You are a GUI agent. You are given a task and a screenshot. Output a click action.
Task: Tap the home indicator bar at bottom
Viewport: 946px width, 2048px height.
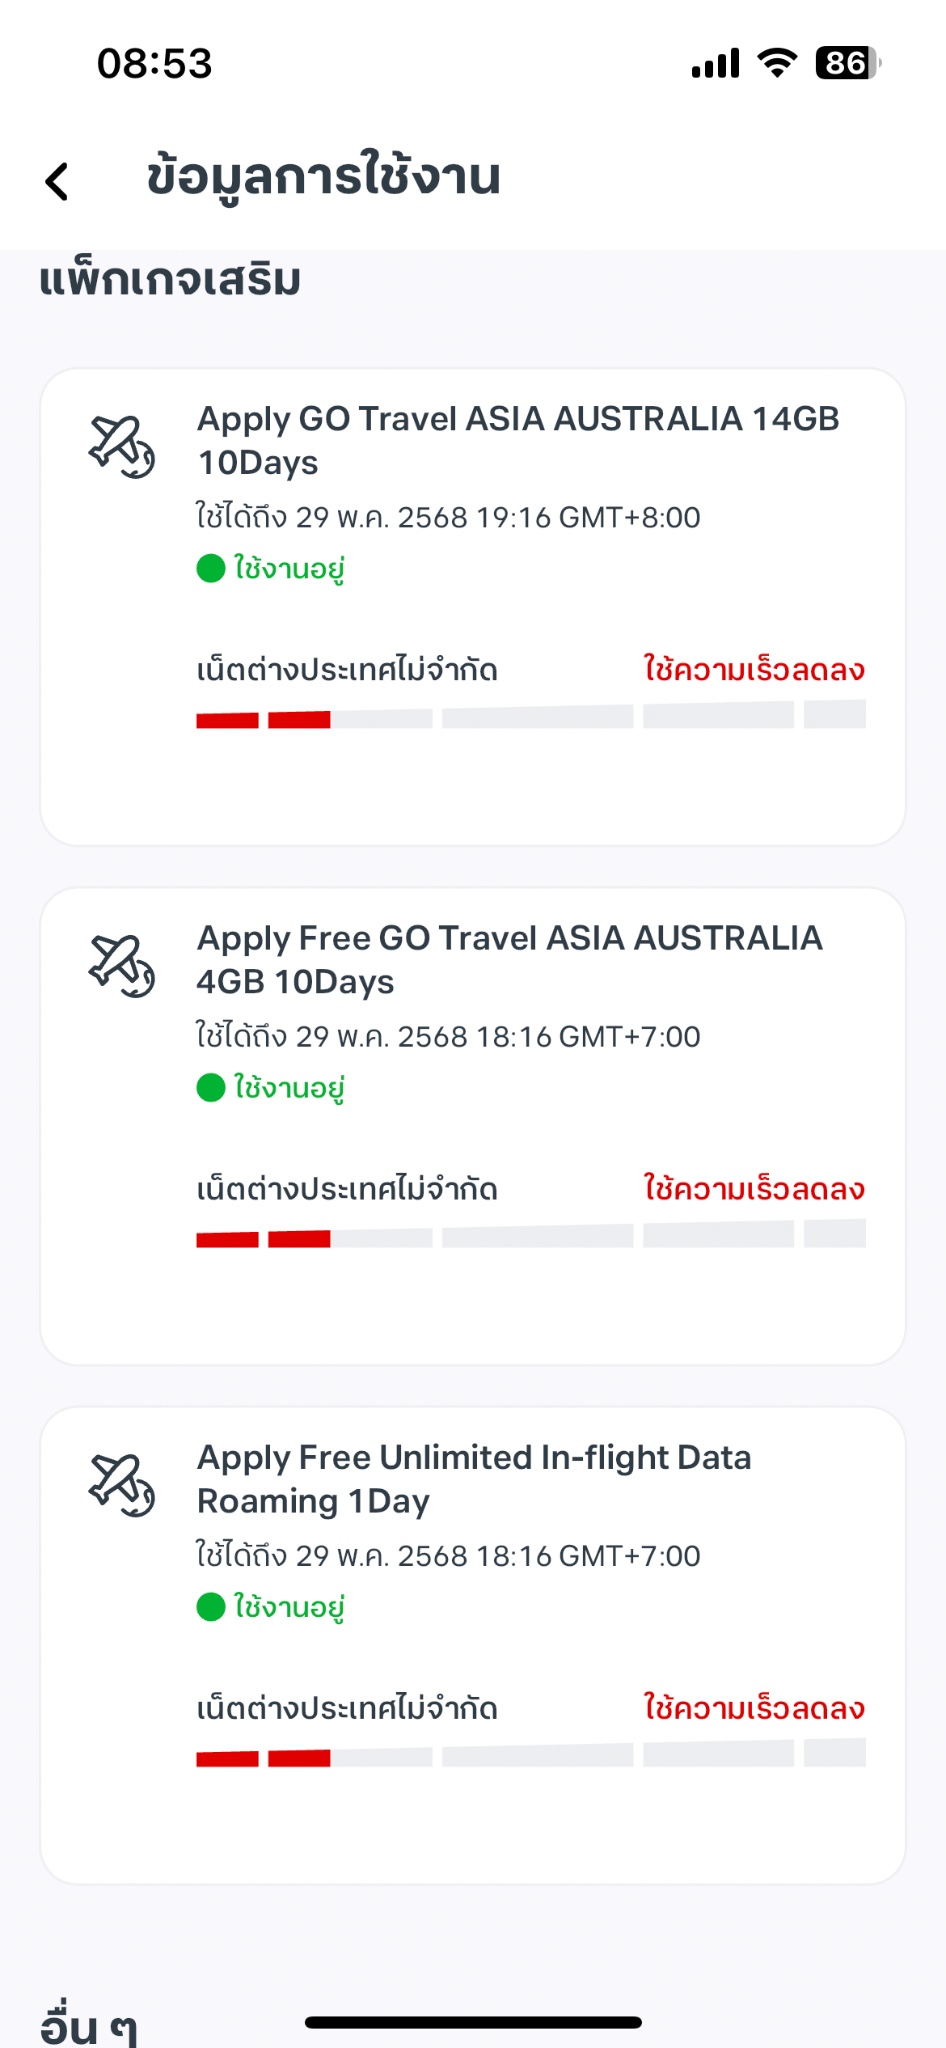[x=473, y=2022]
